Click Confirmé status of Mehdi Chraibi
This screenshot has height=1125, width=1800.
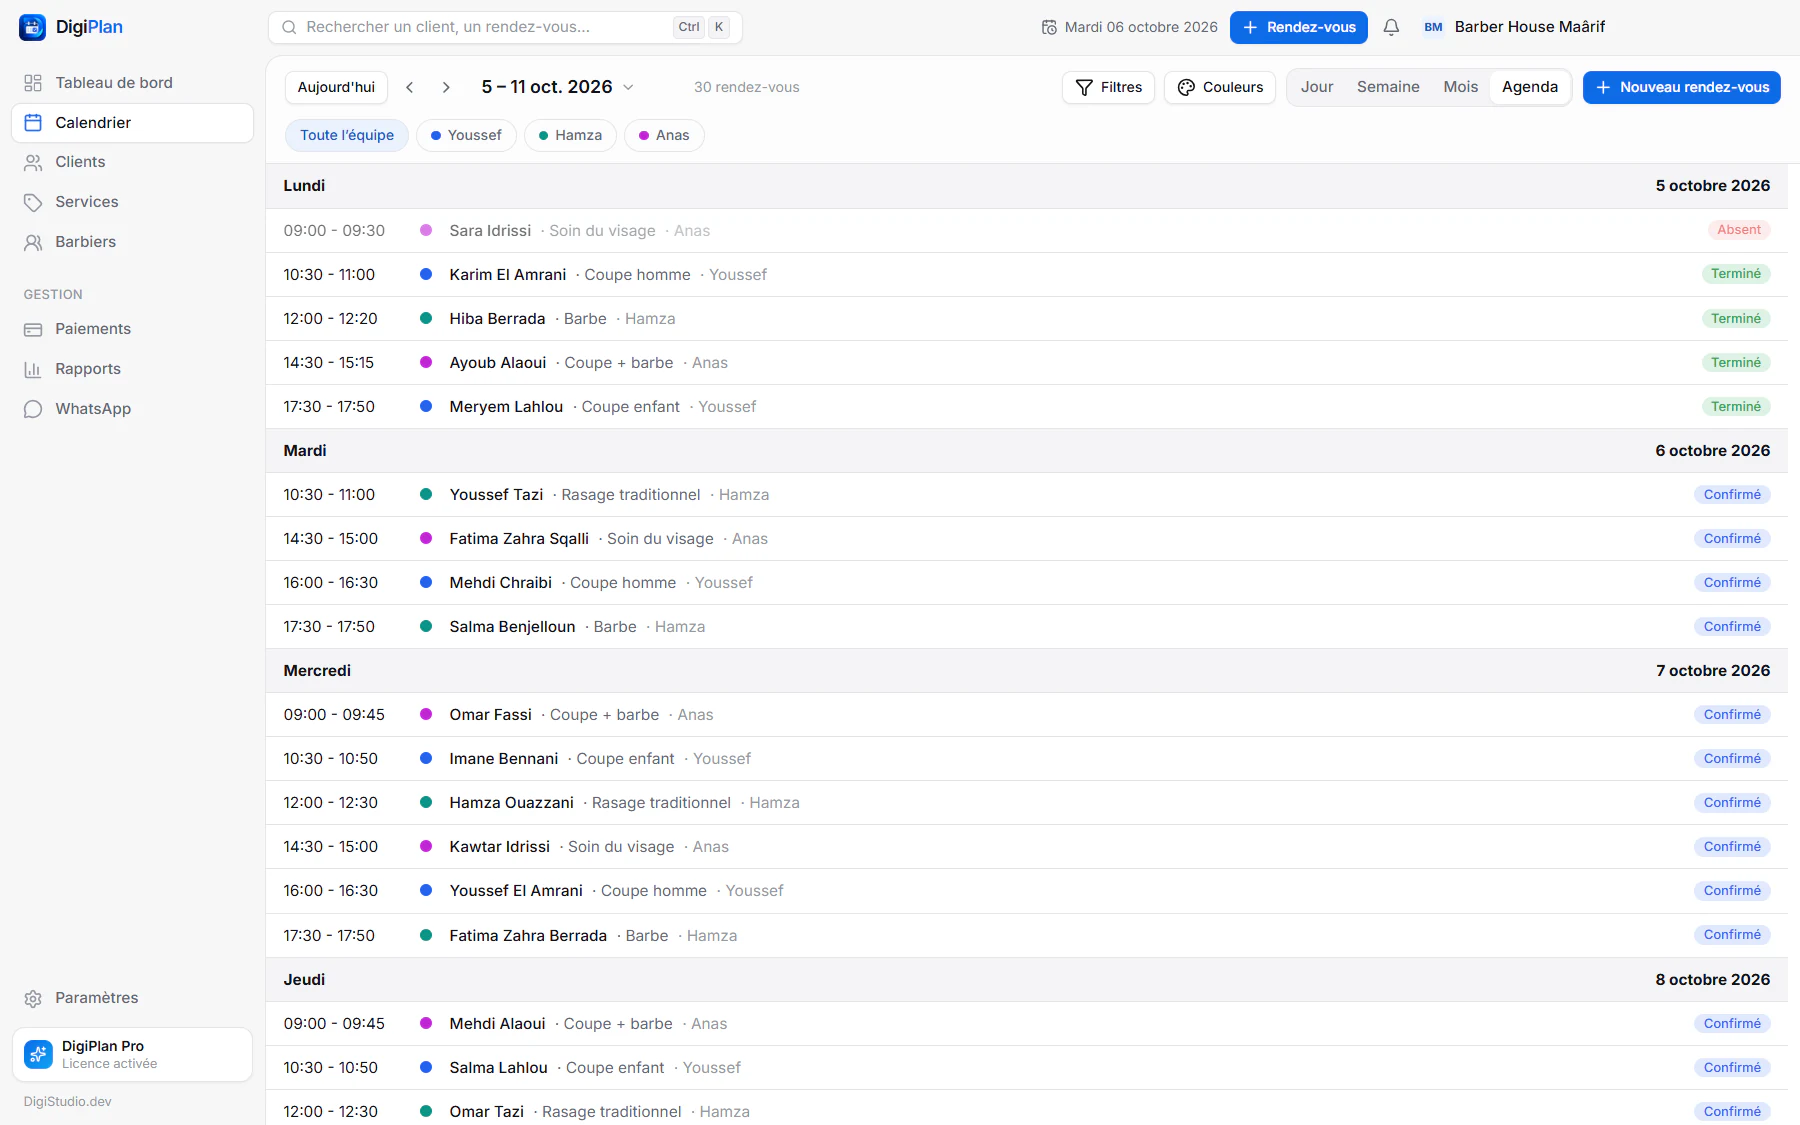click(x=1732, y=582)
